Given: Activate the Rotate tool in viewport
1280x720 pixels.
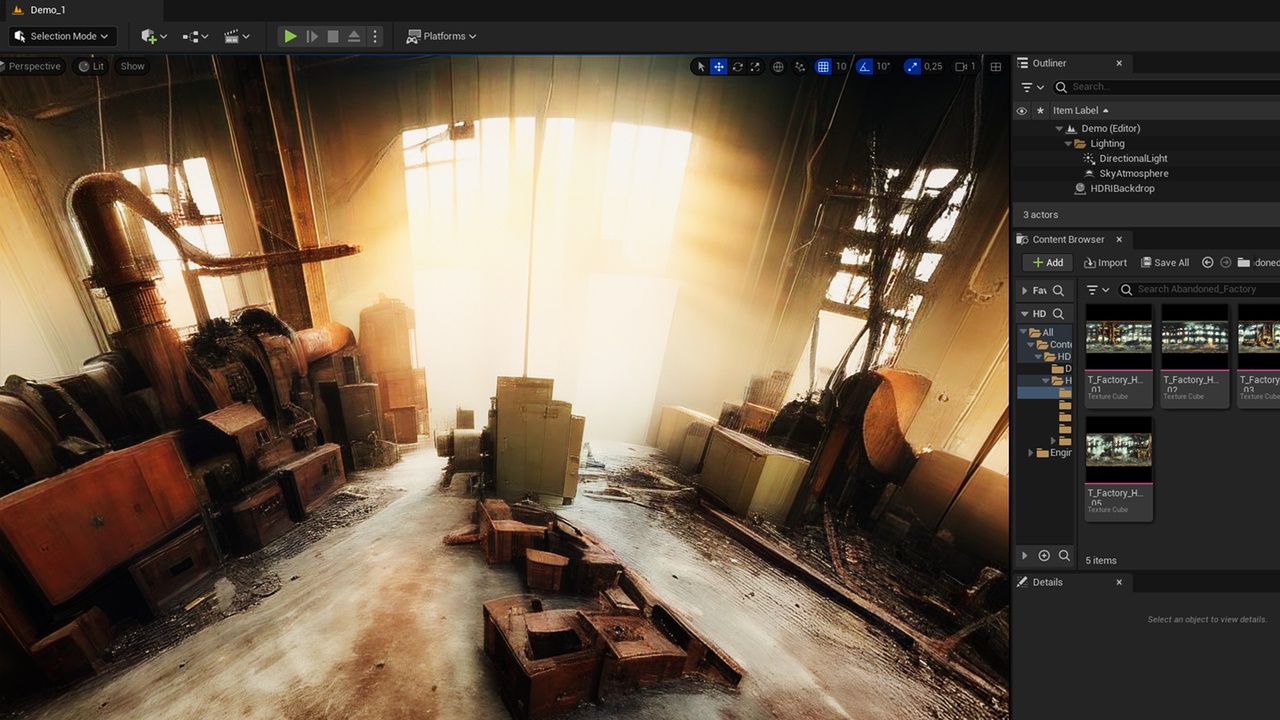Looking at the screenshot, I should point(737,67).
